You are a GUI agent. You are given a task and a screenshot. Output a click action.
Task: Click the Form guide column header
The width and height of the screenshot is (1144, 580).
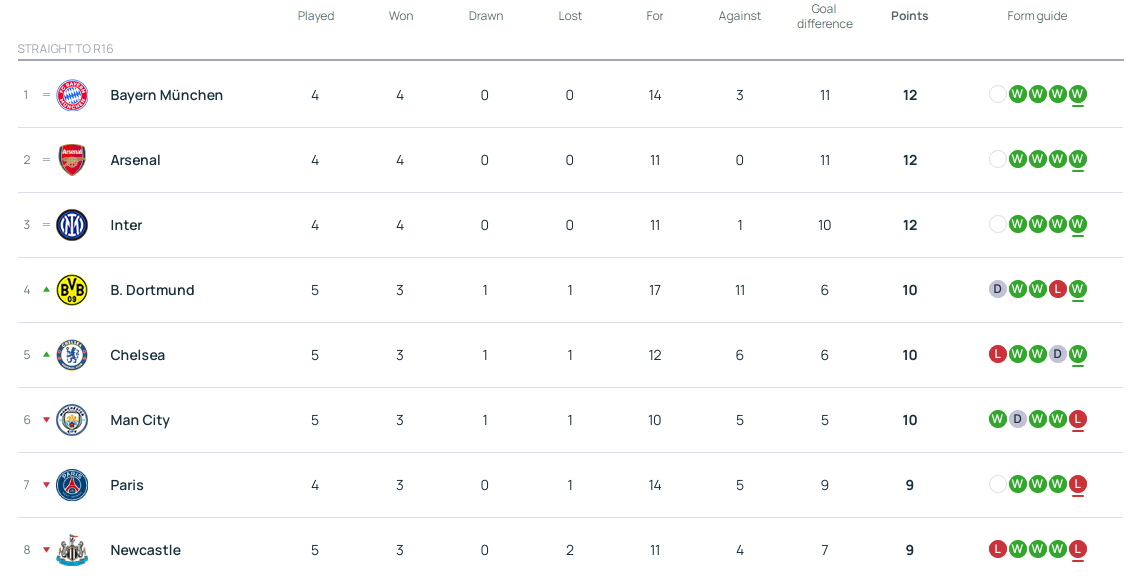(1037, 16)
